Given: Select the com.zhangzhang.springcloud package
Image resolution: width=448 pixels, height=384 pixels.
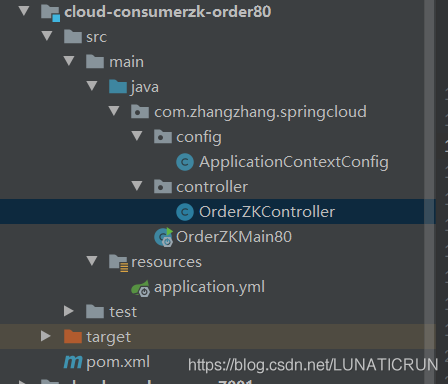Looking at the screenshot, I should 260,112.
